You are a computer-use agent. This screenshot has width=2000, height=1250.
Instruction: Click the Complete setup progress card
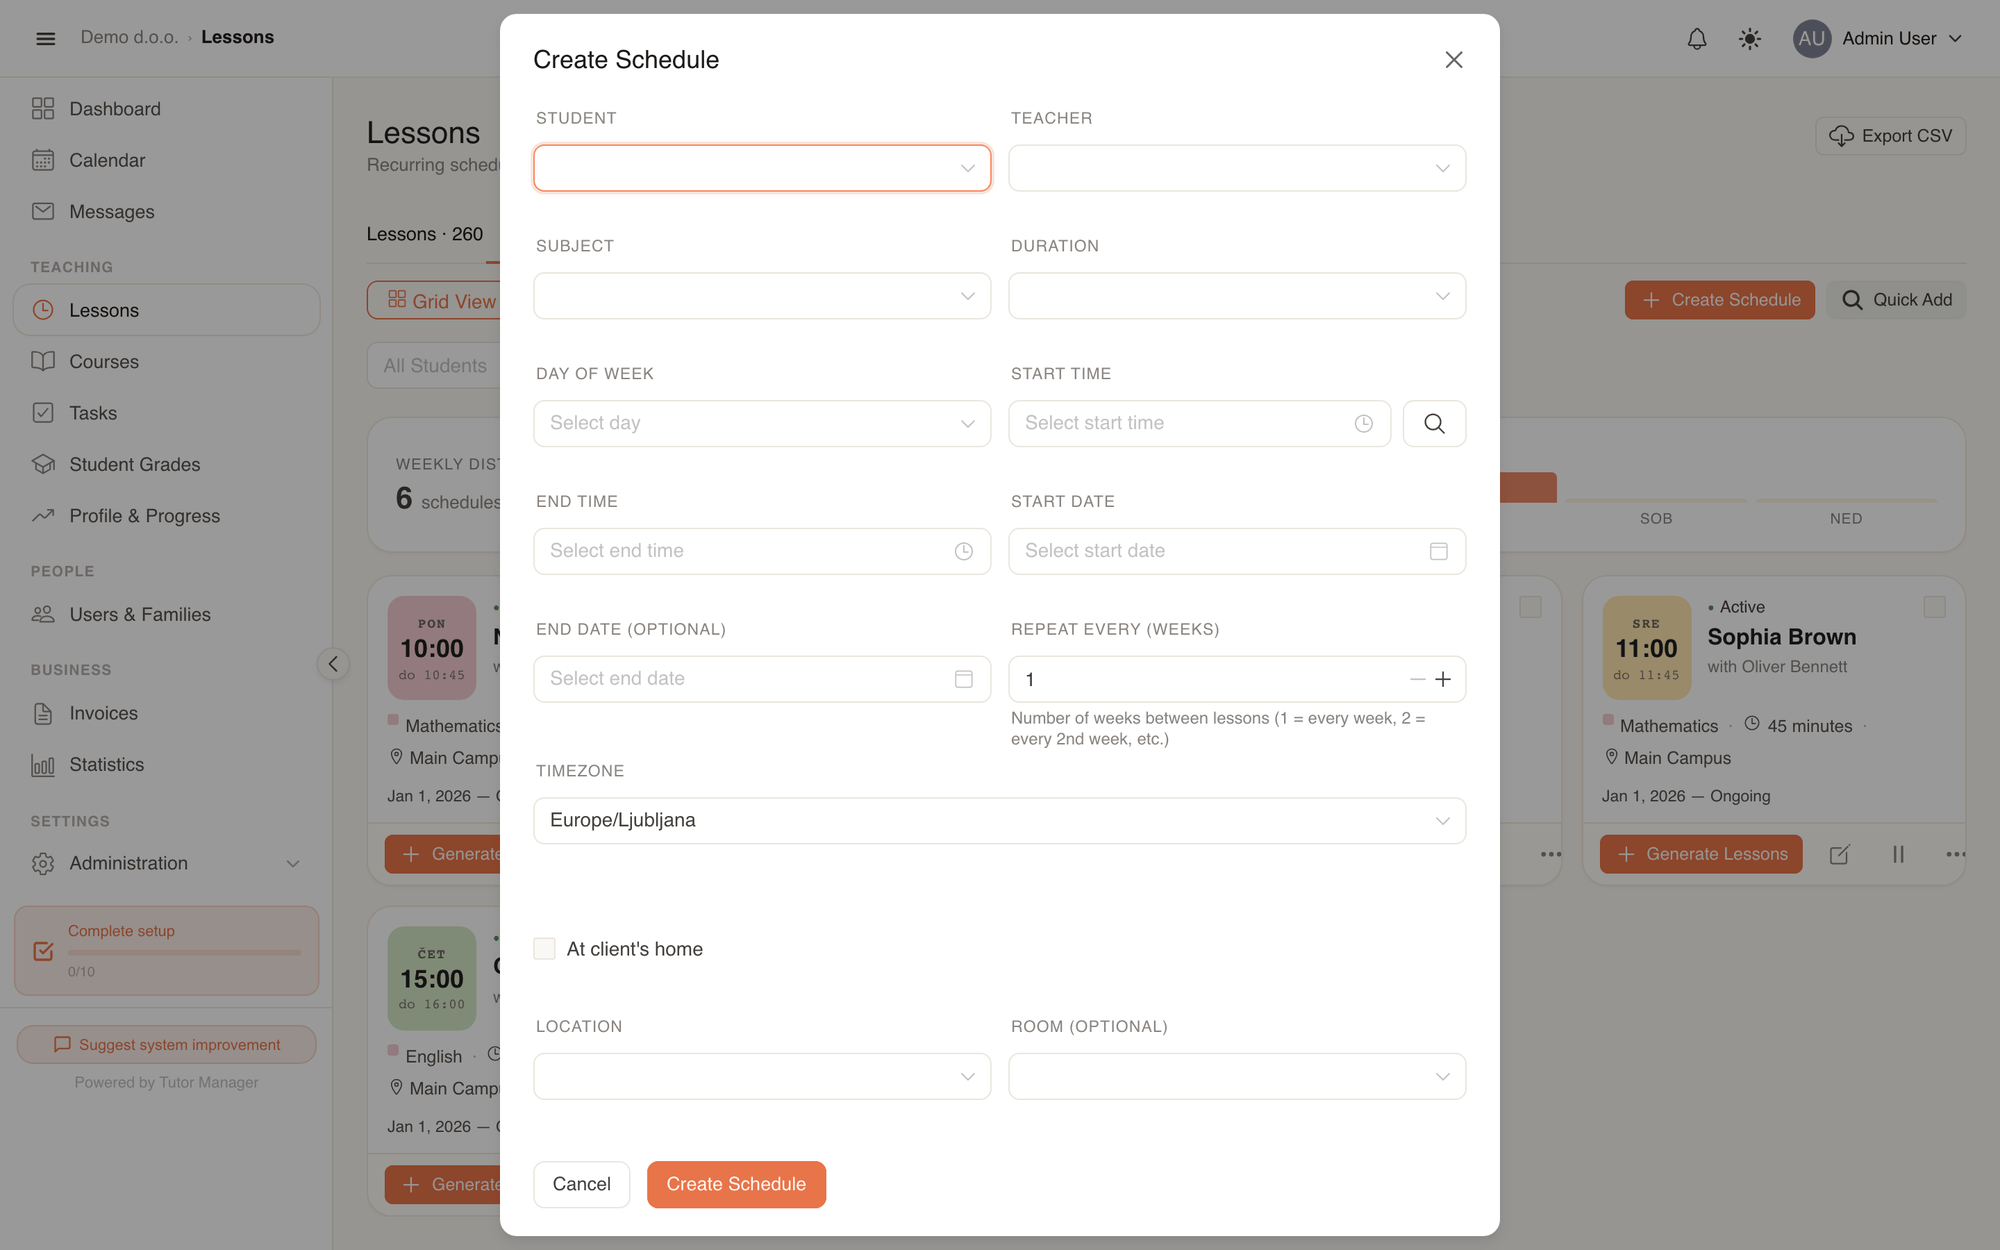click(x=166, y=951)
